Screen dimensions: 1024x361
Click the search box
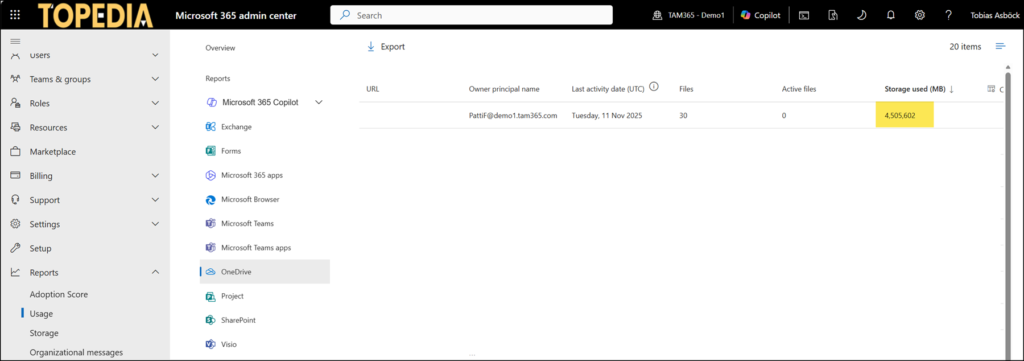tap(472, 15)
